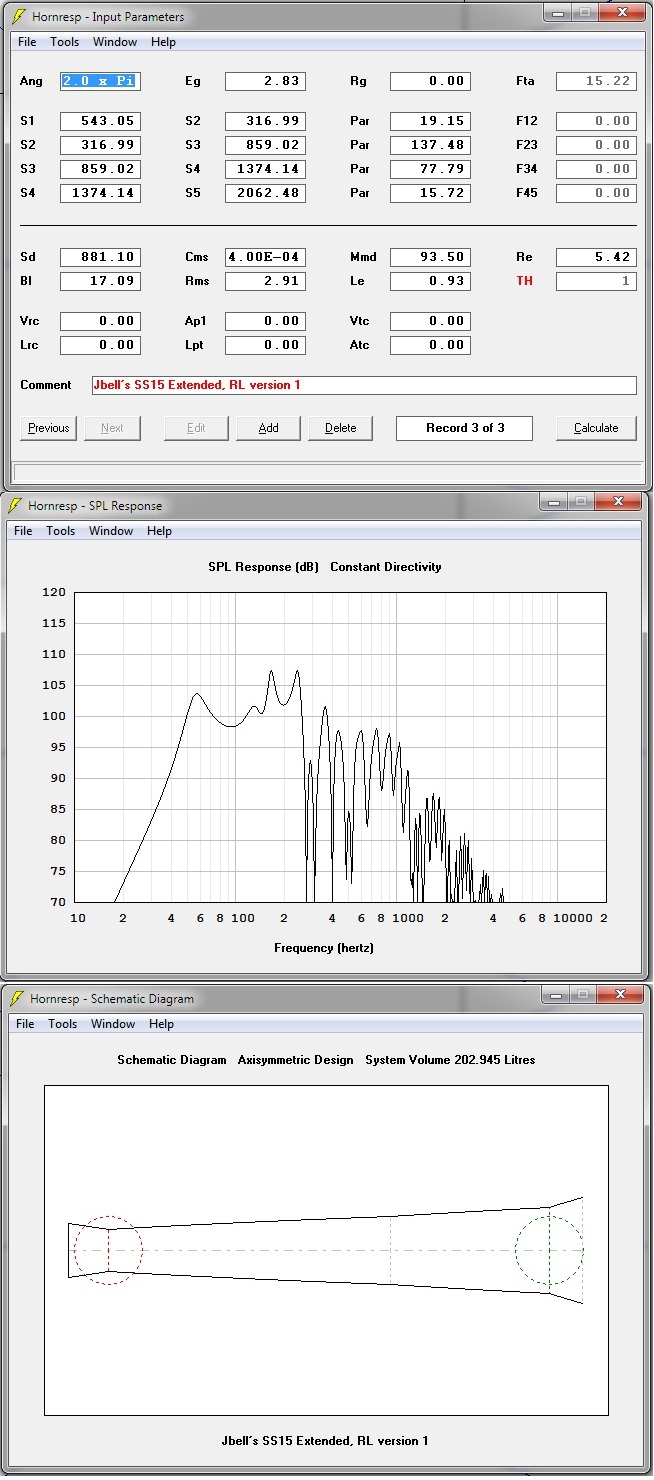Image resolution: width=654 pixels, height=1480 pixels.
Task: Click the Par field with 15.72
Action: (430, 193)
